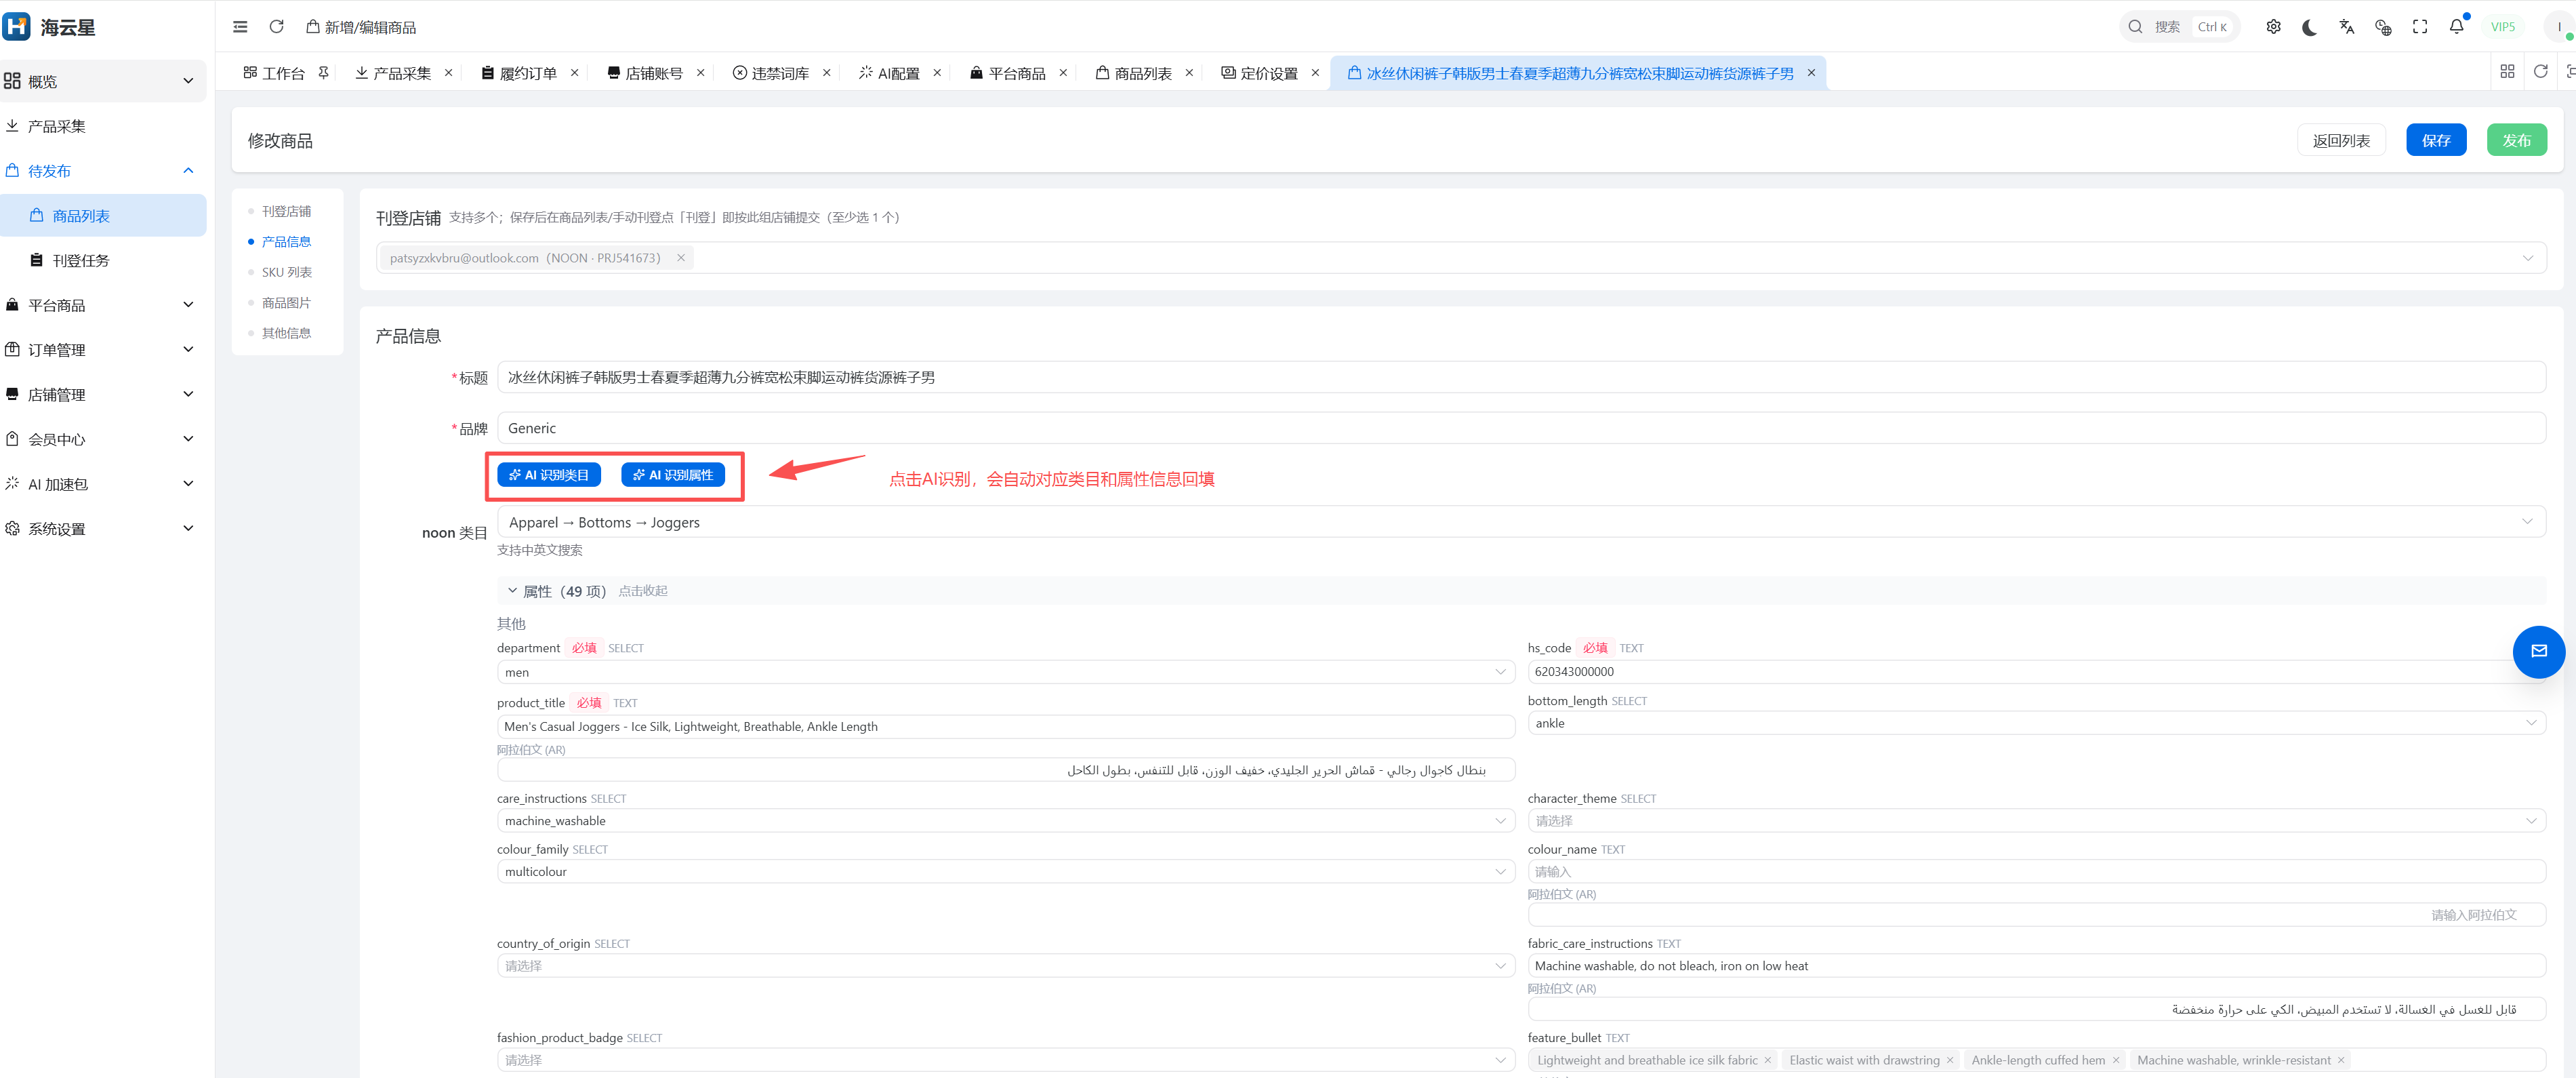2576x1078 pixels.
Task: Refresh the current tab page icon
Action: click(x=2541, y=72)
